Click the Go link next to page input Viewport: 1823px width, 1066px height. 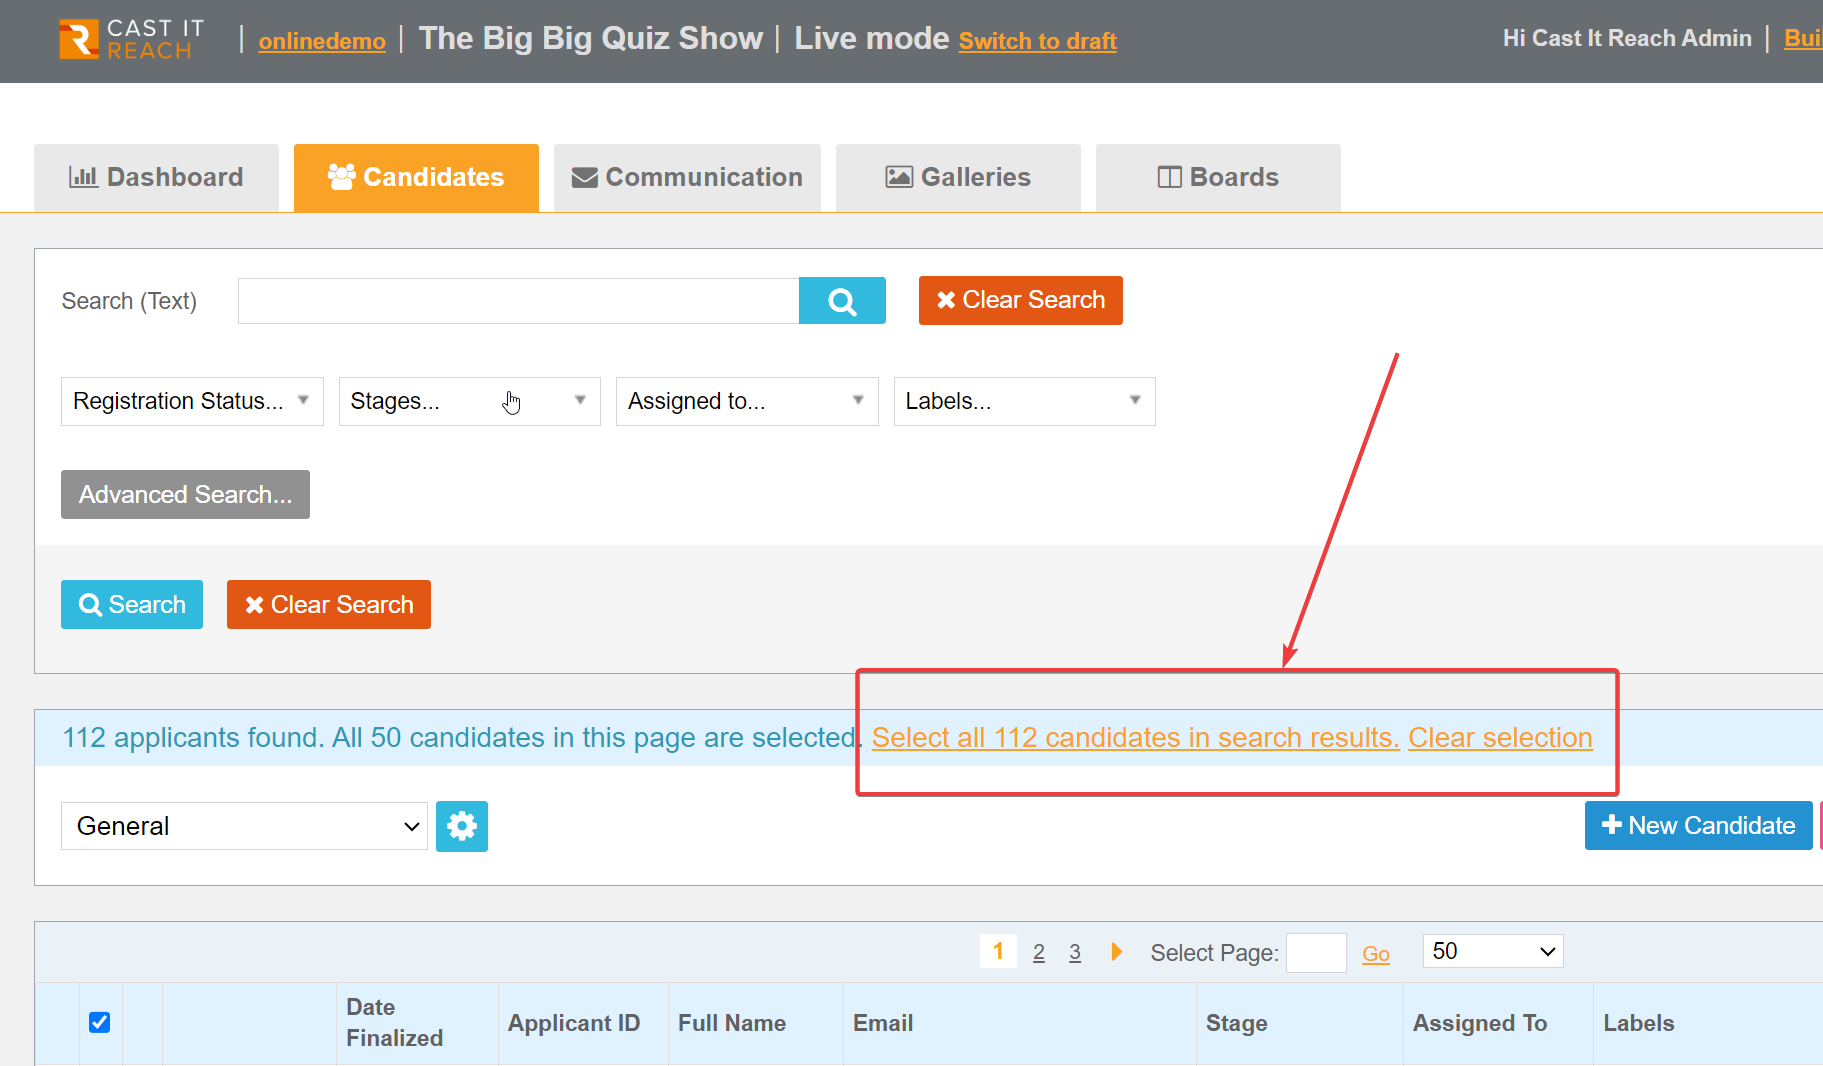click(1376, 954)
